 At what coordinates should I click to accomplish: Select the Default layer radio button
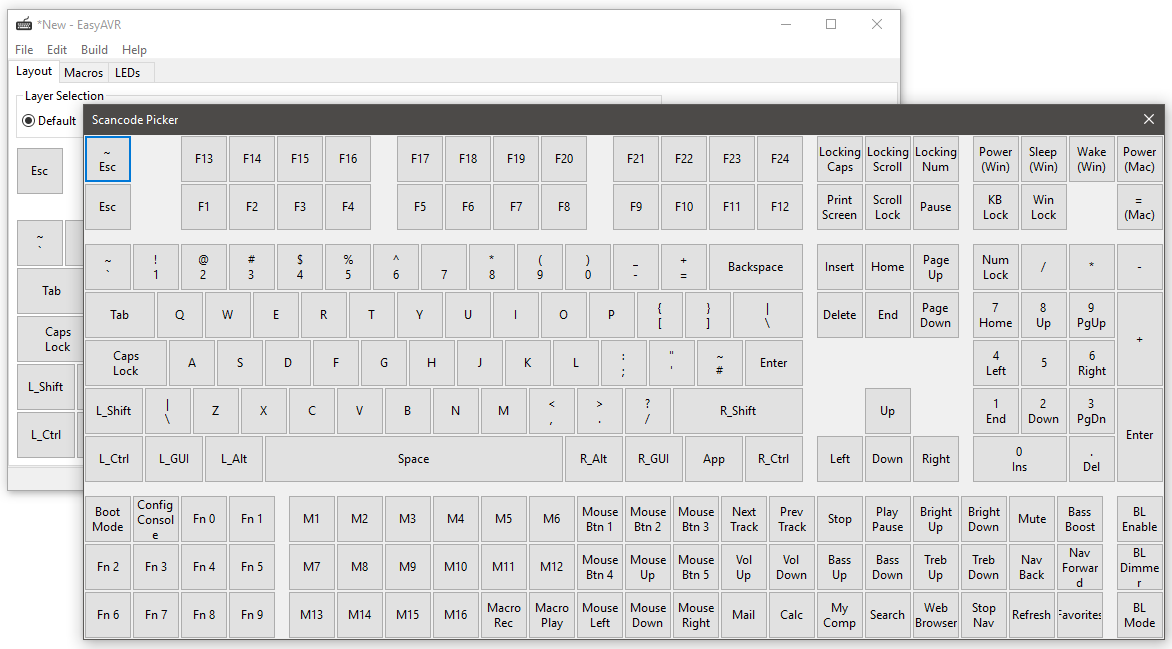tap(29, 121)
